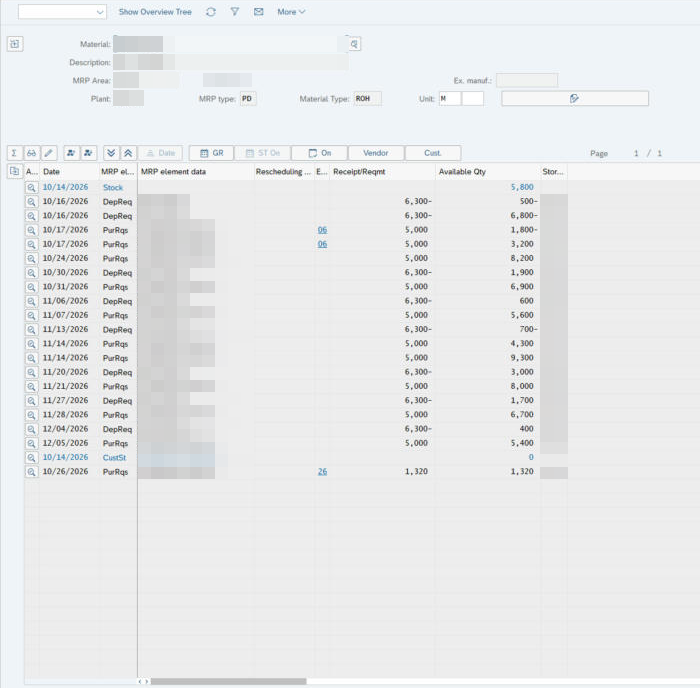Click the Refresh icon in top toolbar

[x=211, y=12]
